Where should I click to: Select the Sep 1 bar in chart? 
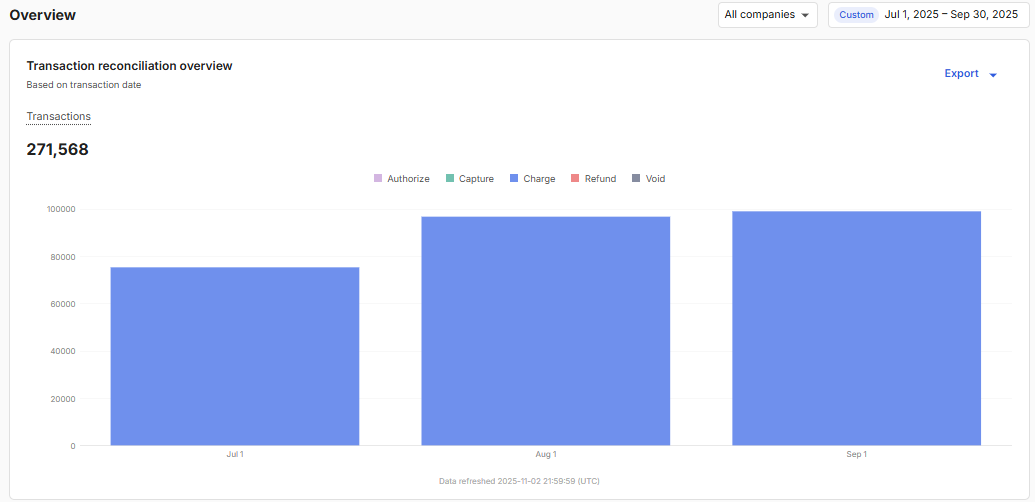(856, 329)
